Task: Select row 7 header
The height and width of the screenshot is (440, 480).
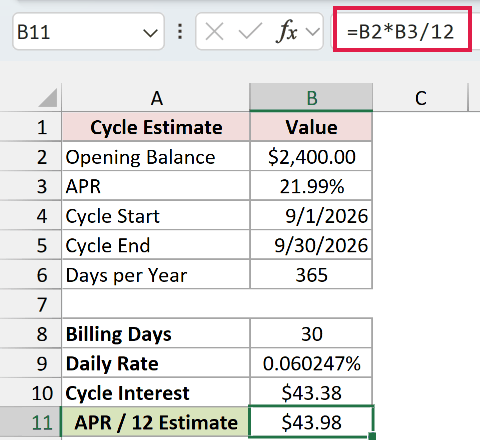Action: pyautogui.click(x=31, y=304)
